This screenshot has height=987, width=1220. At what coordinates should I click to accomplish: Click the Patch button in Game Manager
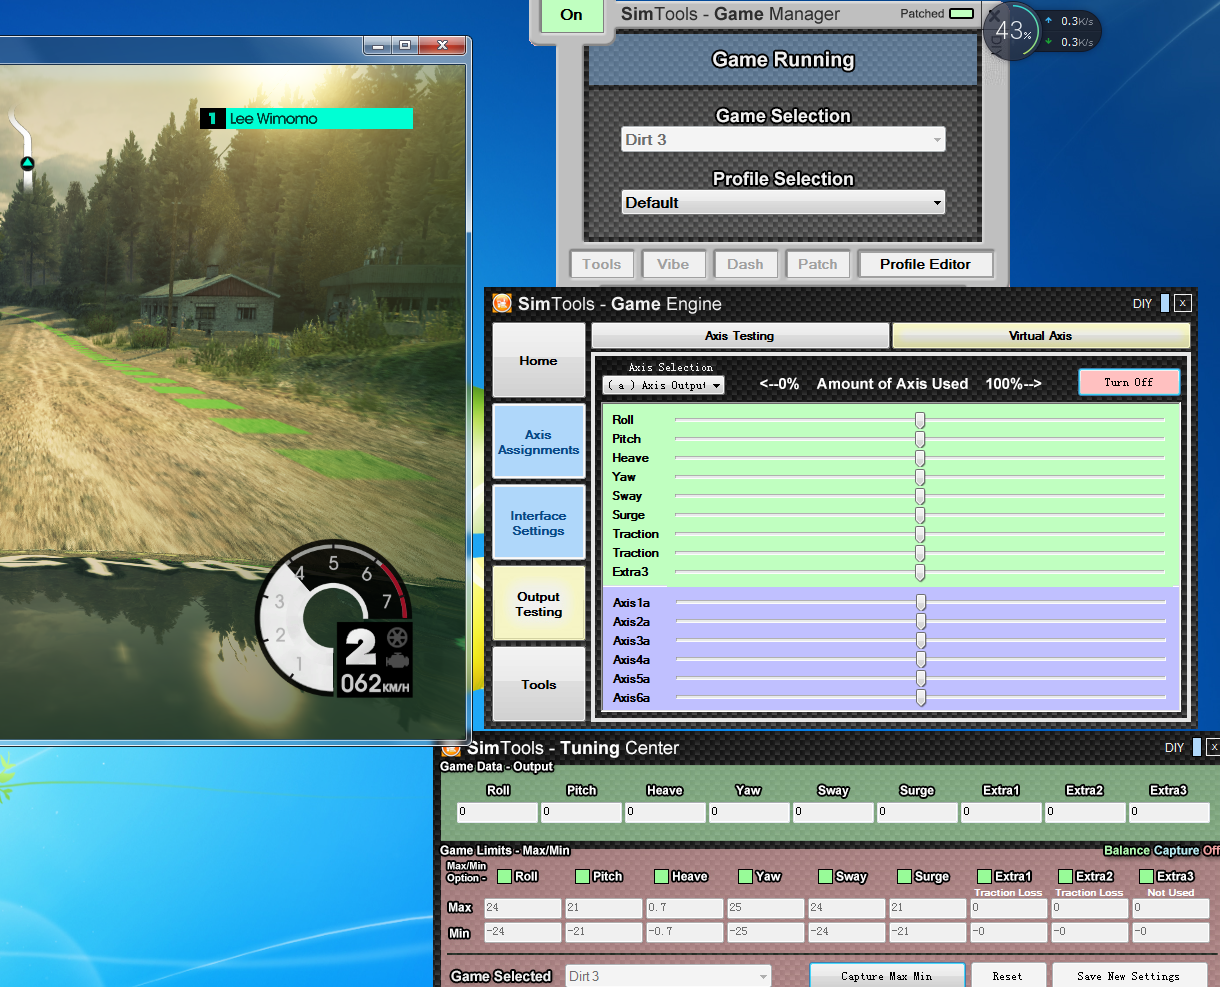(818, 264)
